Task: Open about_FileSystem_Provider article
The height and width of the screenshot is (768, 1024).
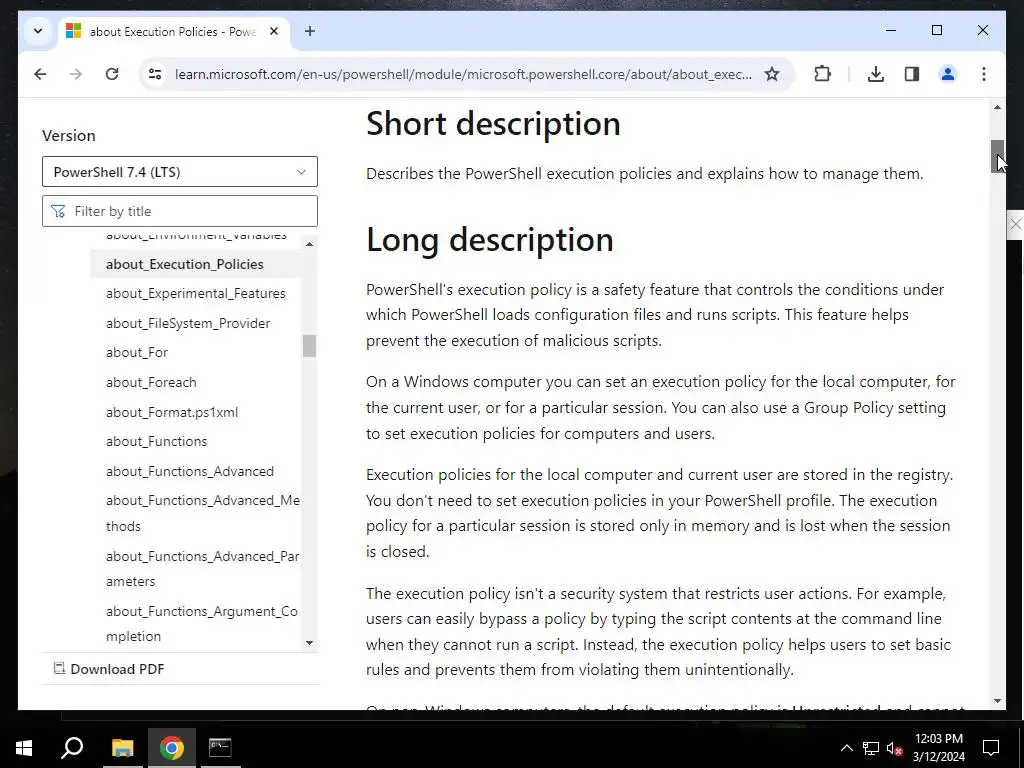Action: [x=188, y=323]
